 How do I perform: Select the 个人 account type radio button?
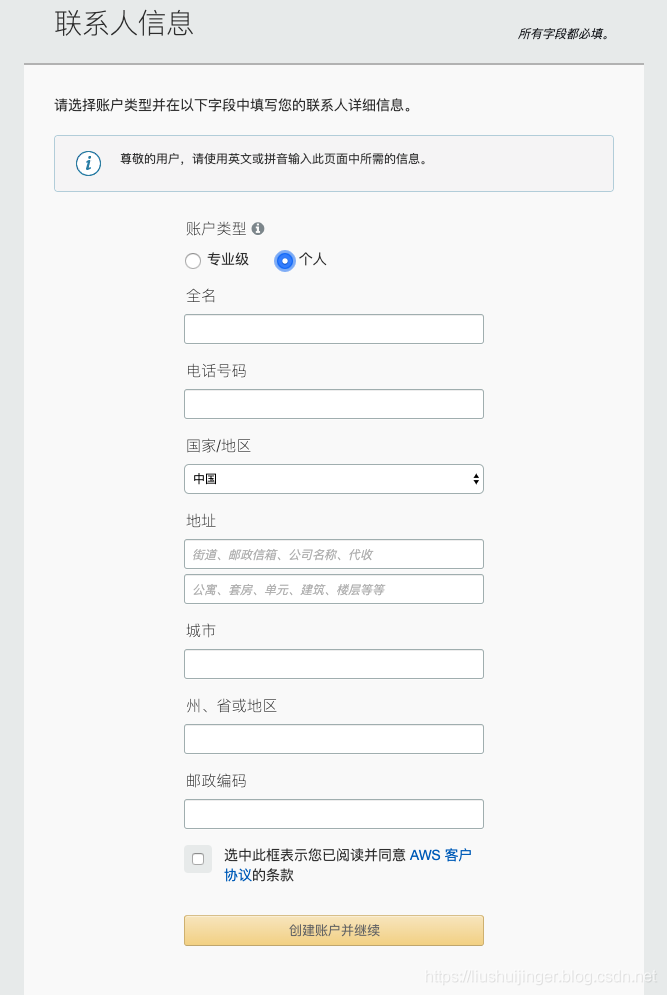point(284,260)
